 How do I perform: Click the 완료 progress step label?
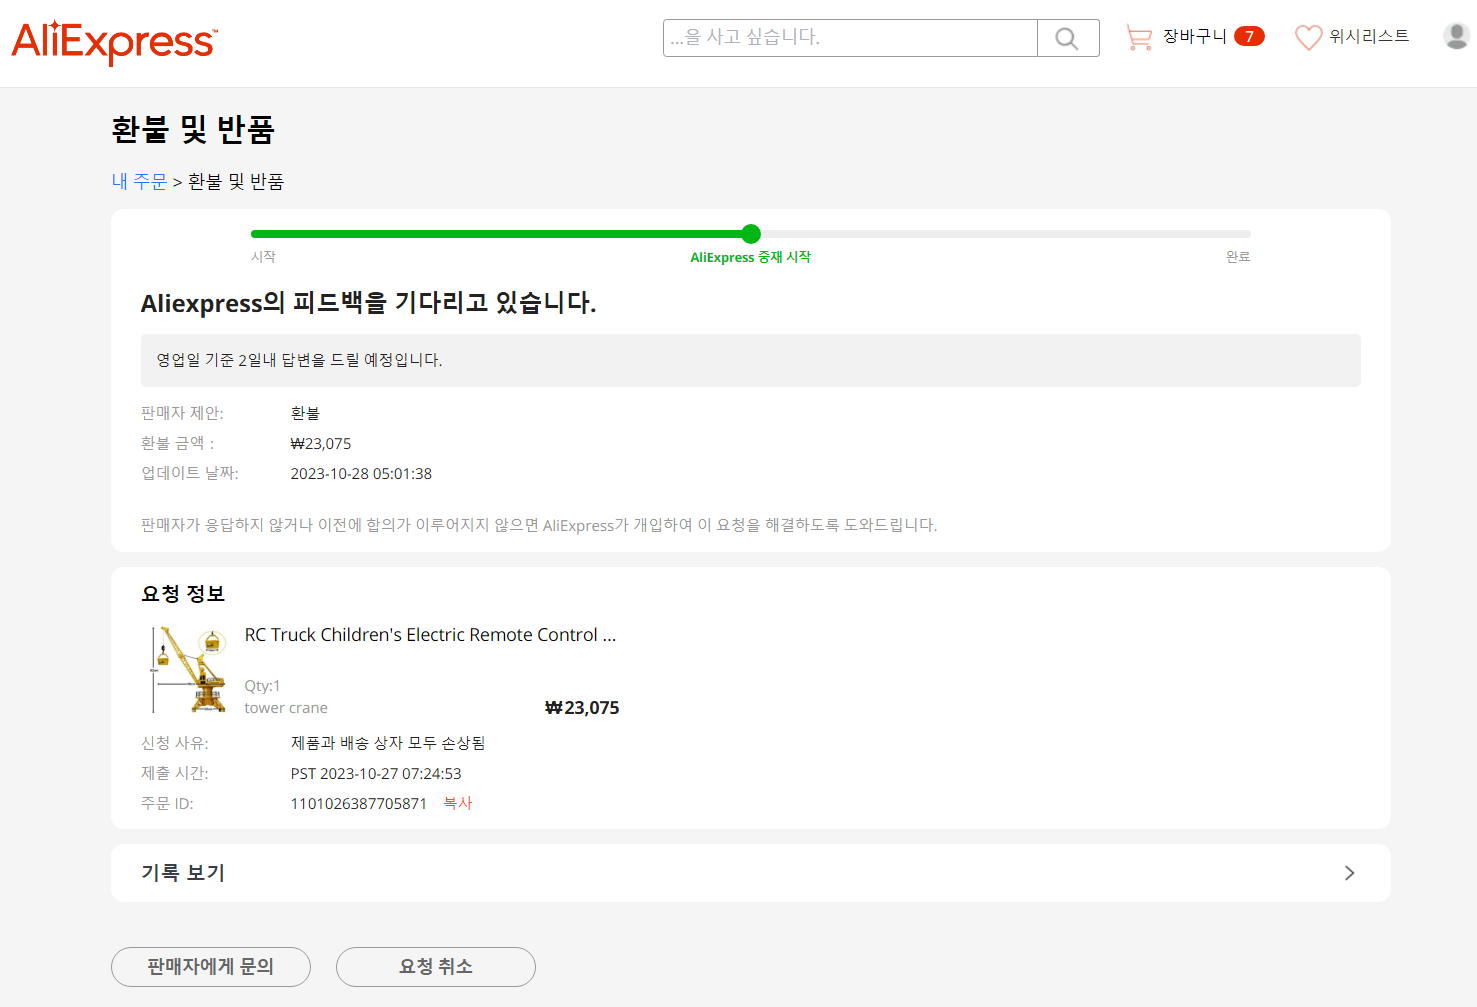[1238, 257]
